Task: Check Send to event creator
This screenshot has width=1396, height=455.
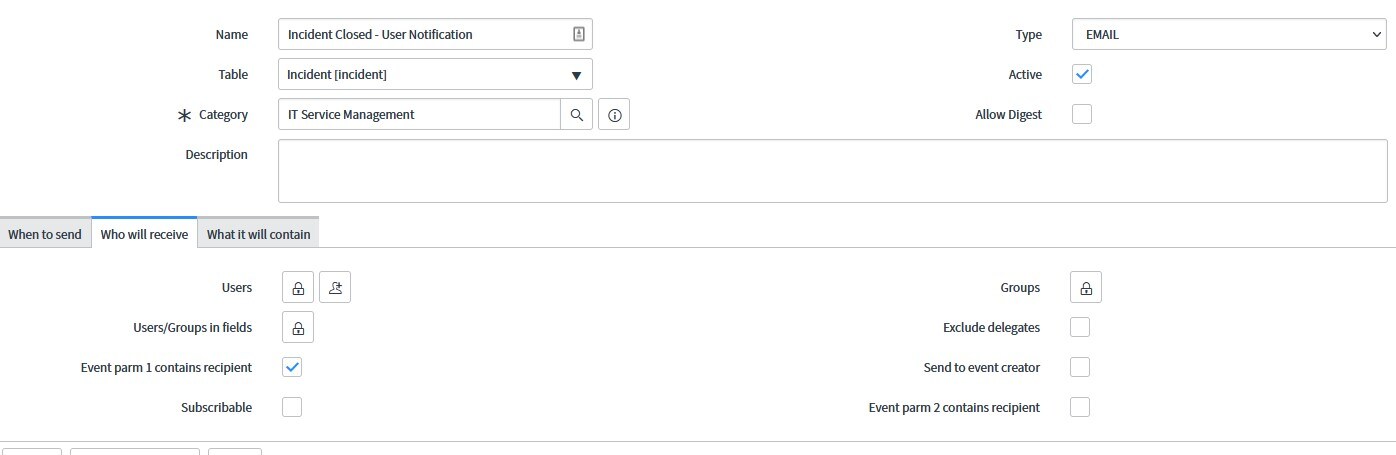Action: (x=1080, y=367)
